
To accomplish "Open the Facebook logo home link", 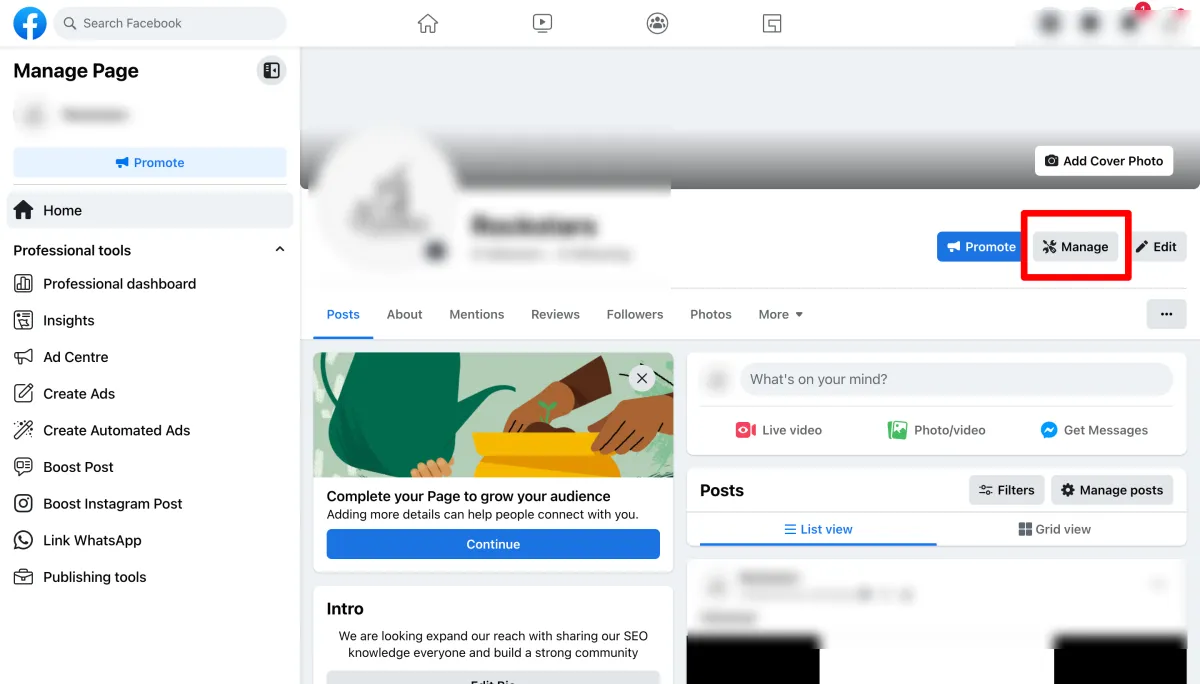I will point(29,23).
